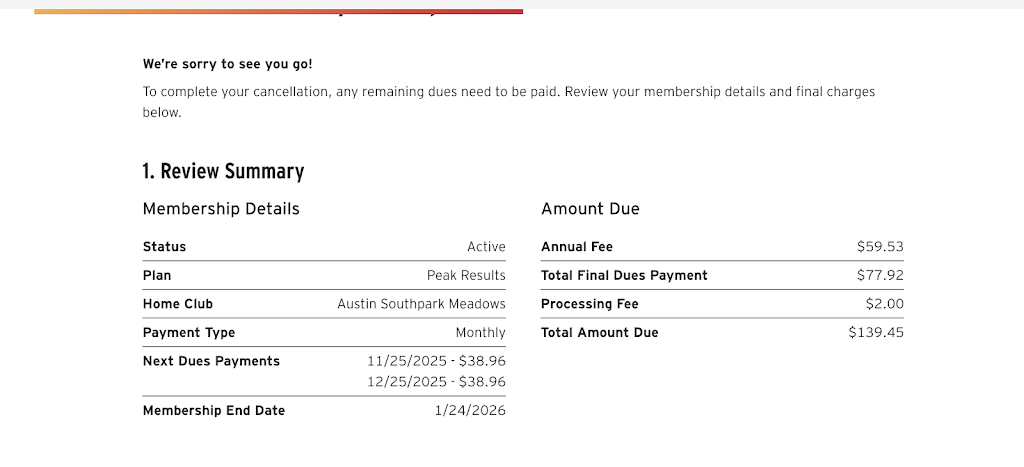Image resolution: width=1024 pixels, height=467 pixels.
Task: Click the Next Dues Payments label
Action: click(211, 361)
